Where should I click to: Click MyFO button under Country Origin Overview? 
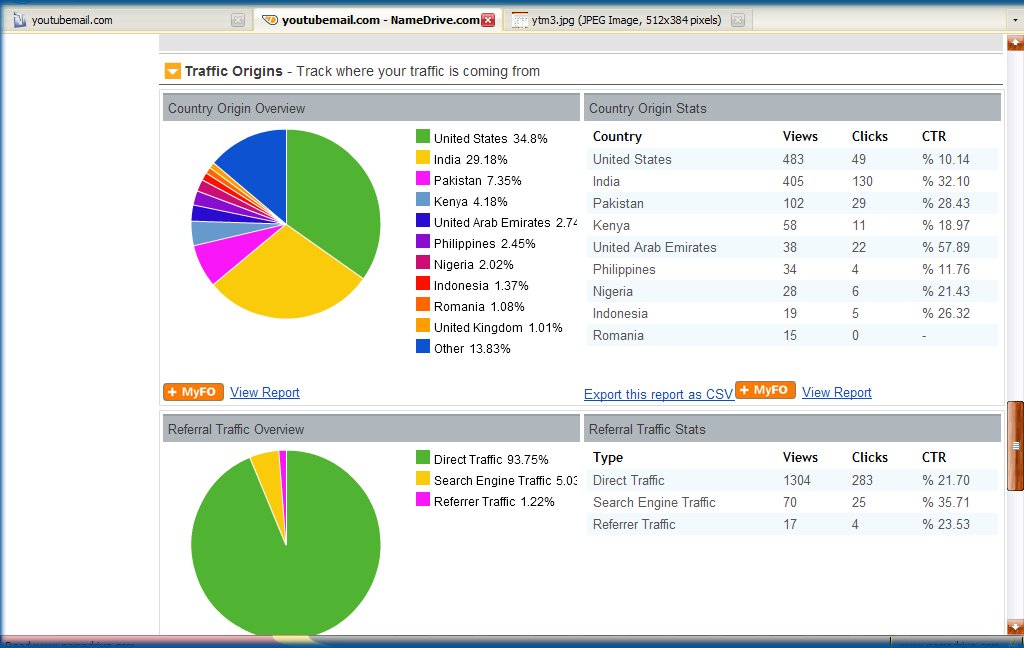[191, 392]
